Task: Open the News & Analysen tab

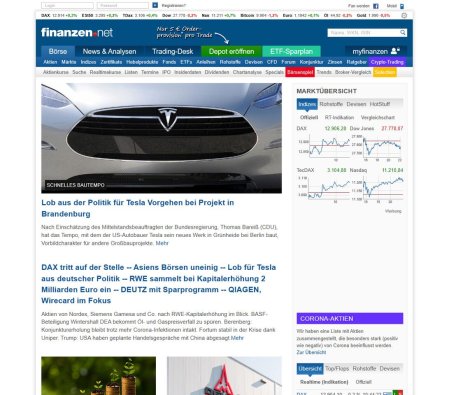Action: [x=109, y=51]
